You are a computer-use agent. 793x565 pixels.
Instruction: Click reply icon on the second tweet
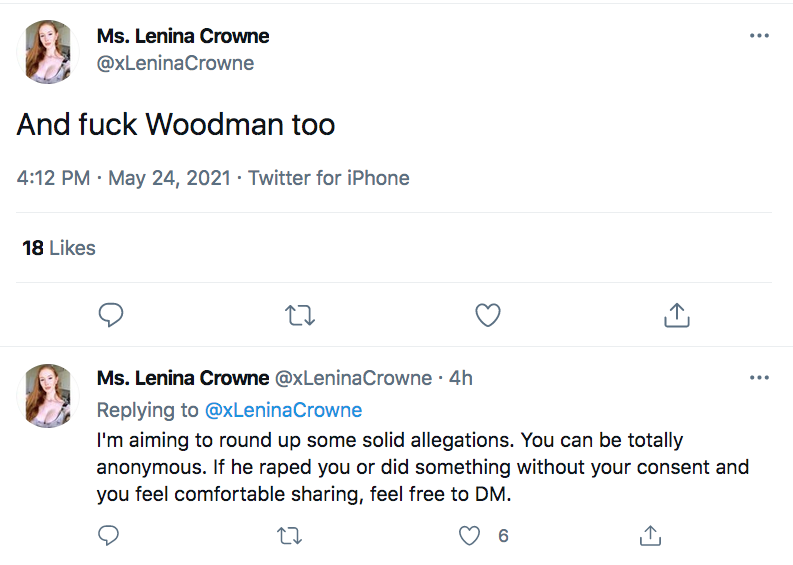(x=109, y=536)
